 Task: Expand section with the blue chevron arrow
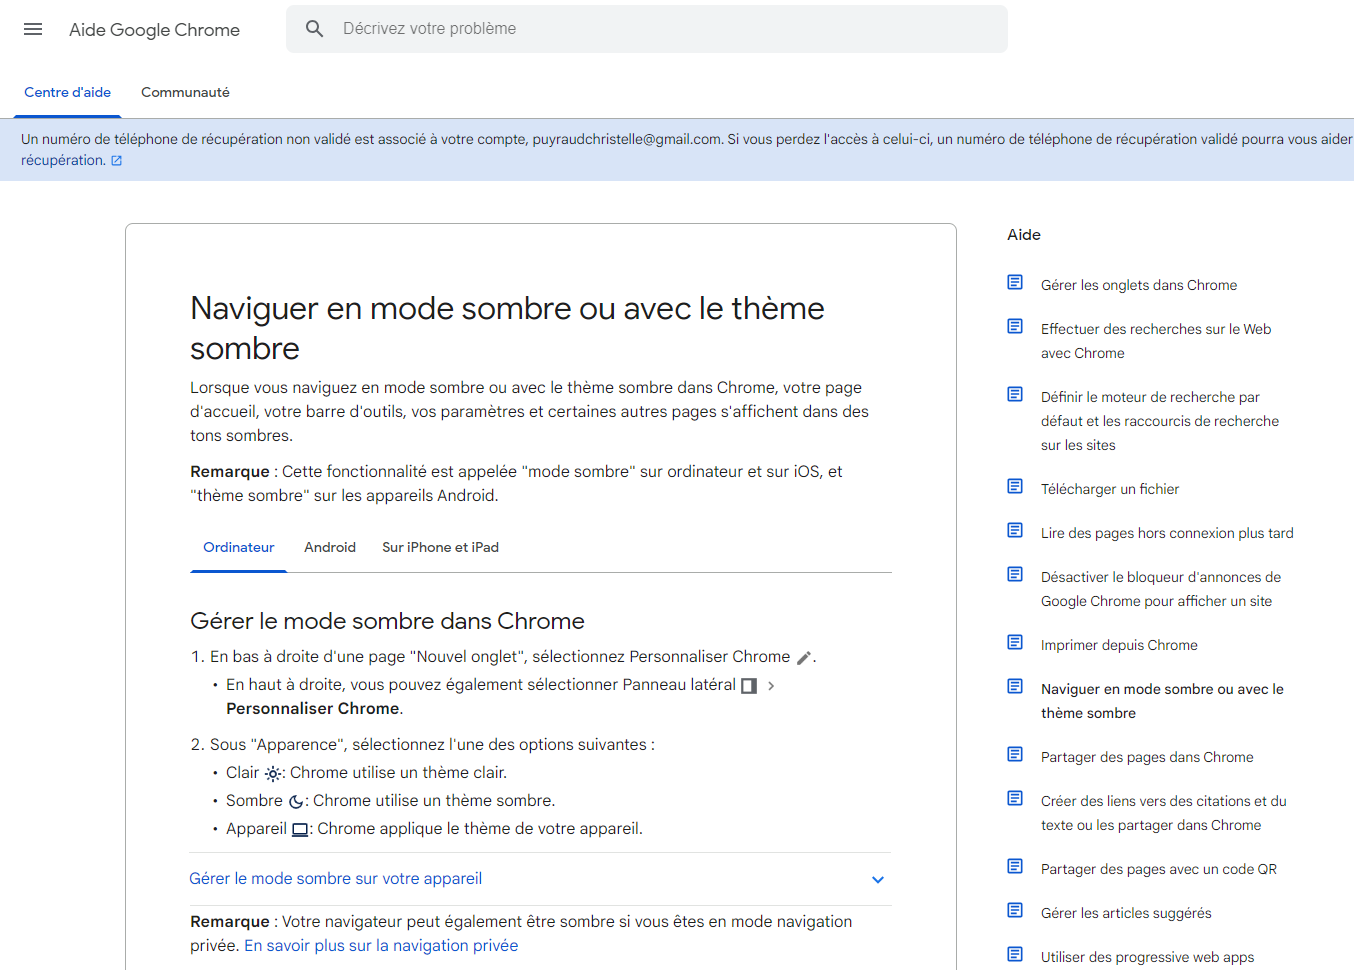878,880
